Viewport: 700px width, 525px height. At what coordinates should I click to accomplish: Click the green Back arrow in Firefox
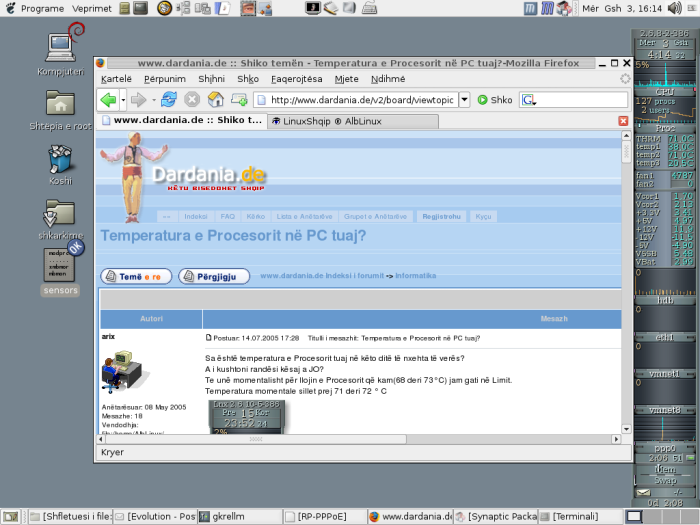[x=108, y=100]
